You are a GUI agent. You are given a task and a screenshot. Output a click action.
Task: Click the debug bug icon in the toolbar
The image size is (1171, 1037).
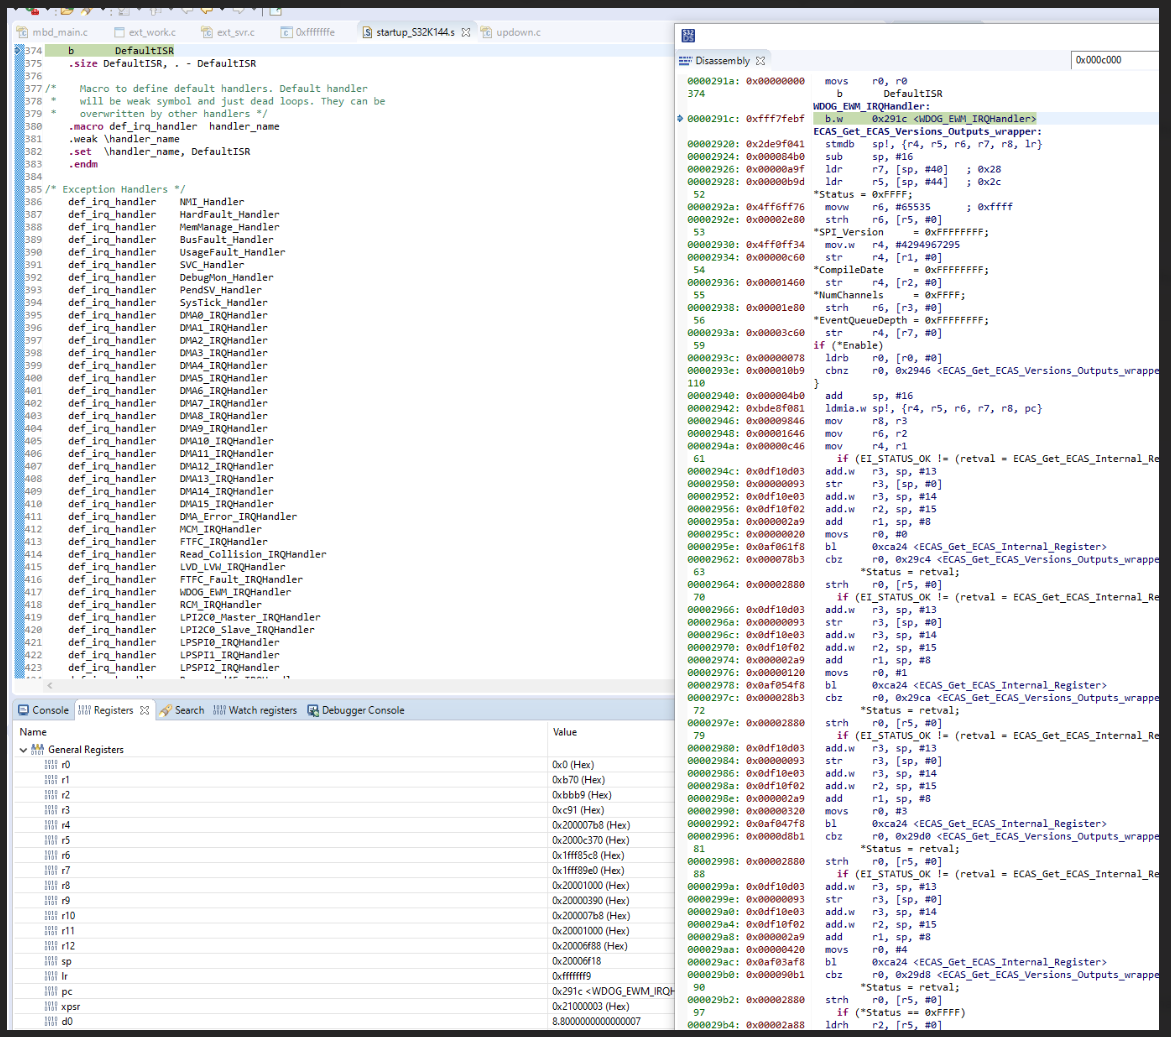point(33,10)
